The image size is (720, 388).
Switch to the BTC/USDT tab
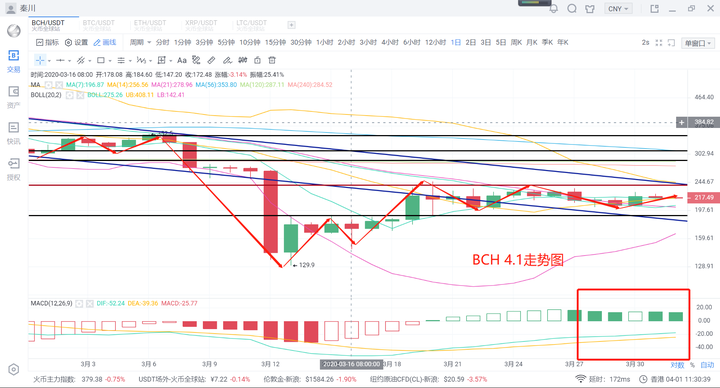coord(99,25)
